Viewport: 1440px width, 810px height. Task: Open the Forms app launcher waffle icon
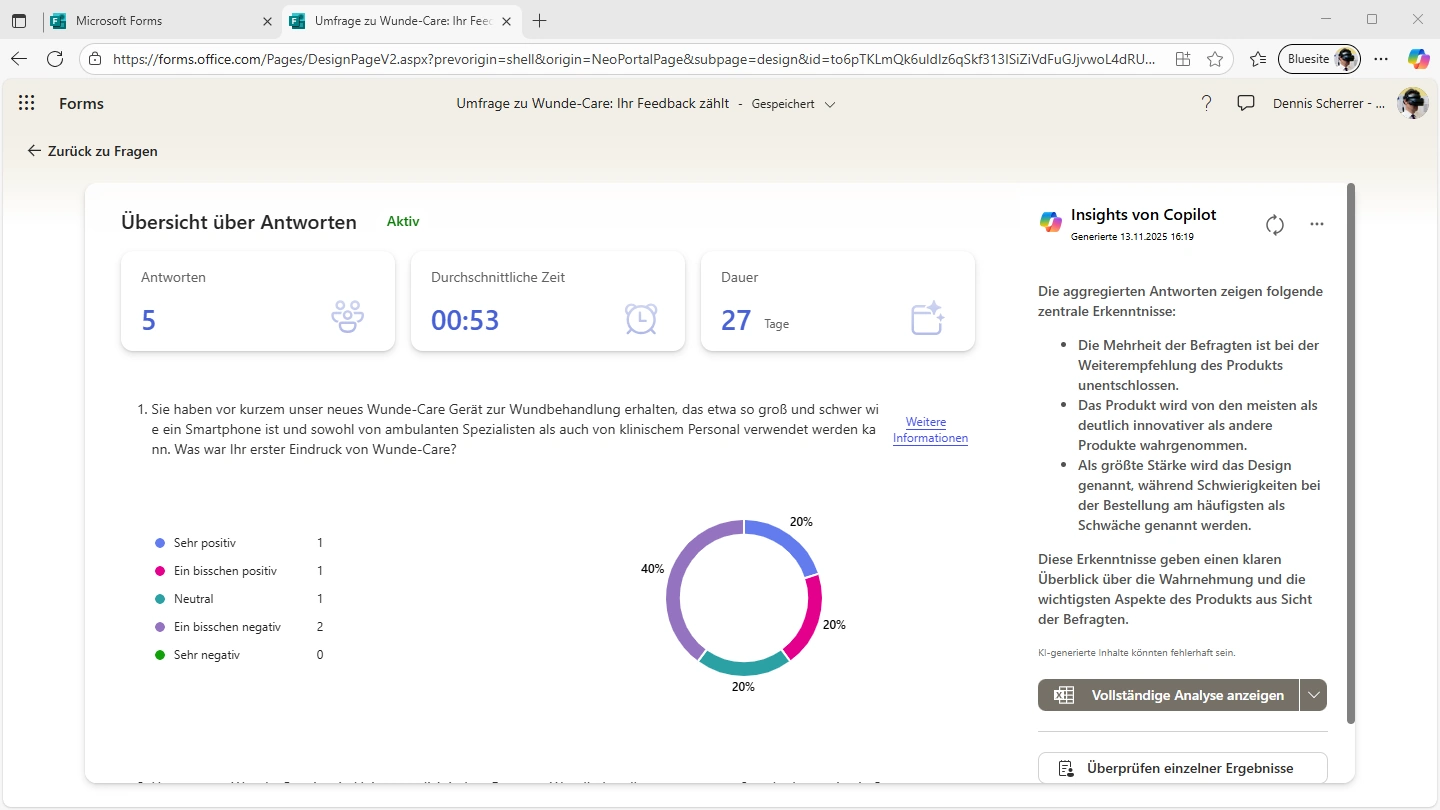[x=27, y=103]
